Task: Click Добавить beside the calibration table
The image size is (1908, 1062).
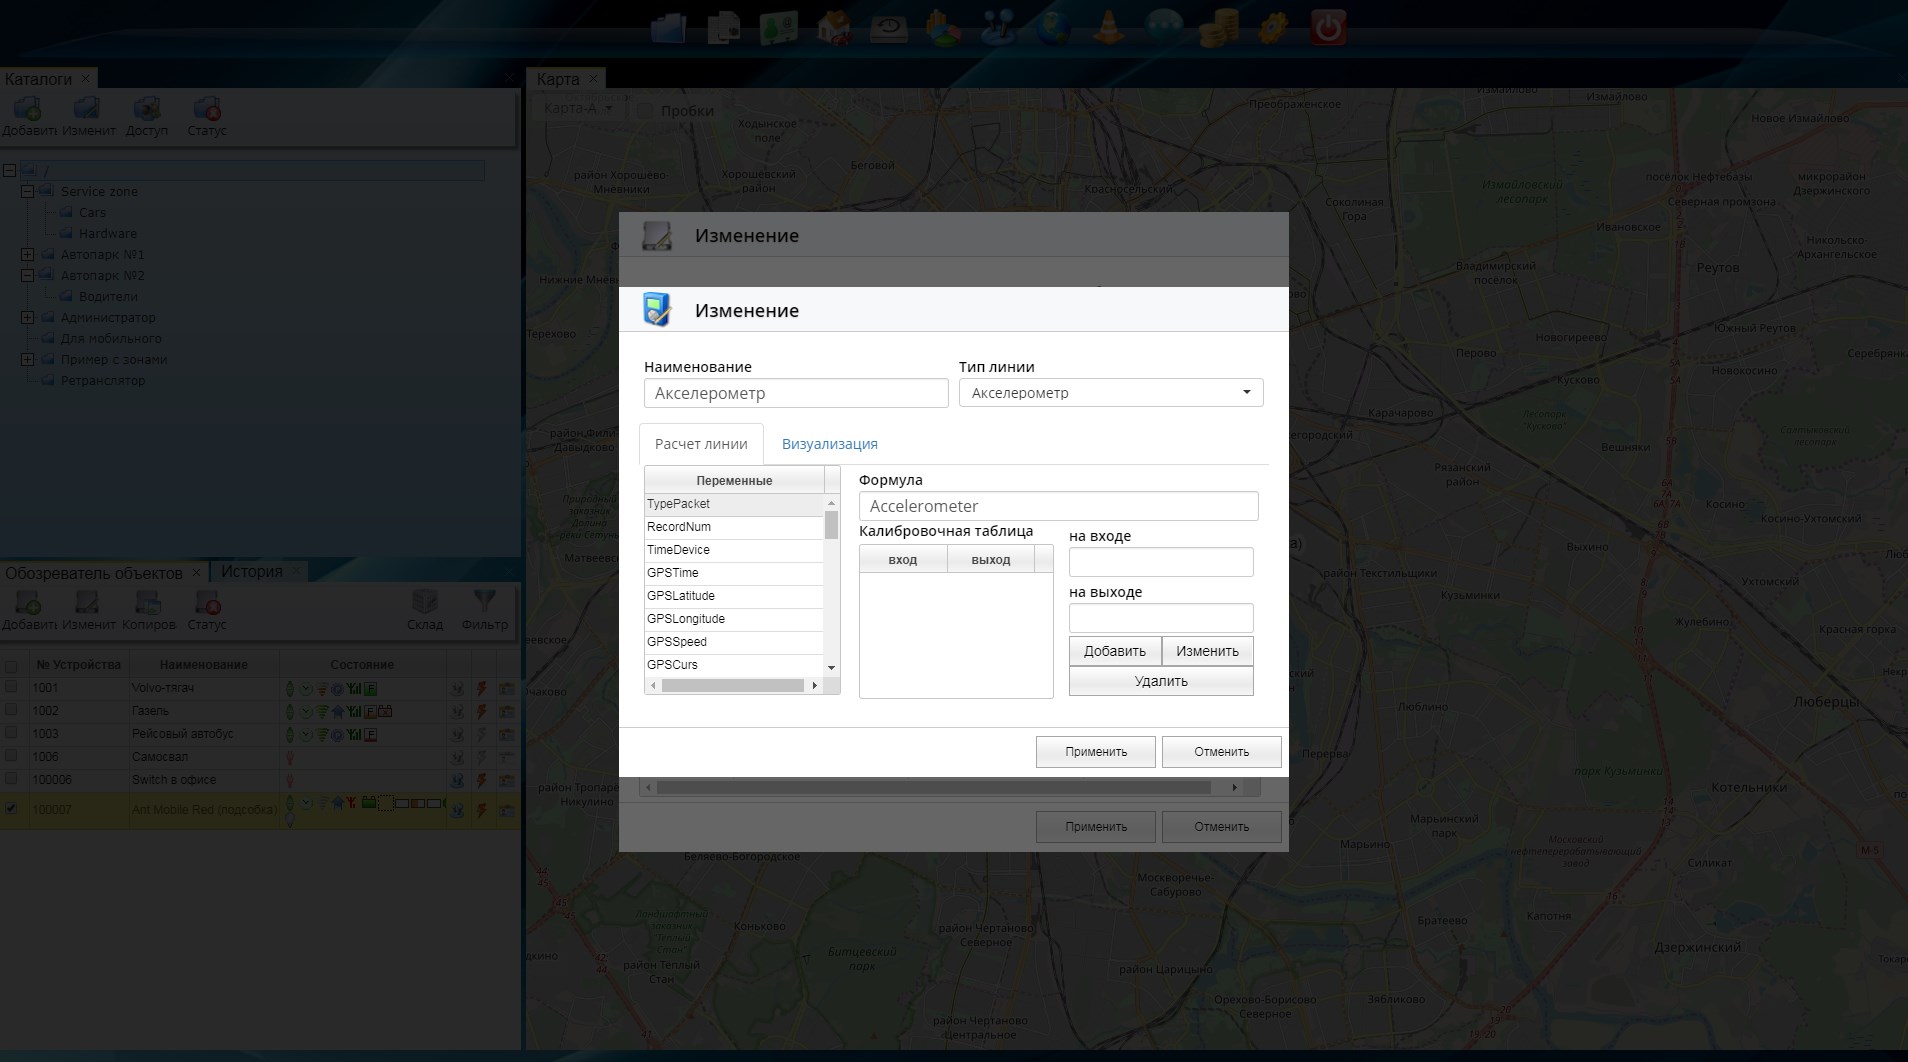Action: [1114, 651]
